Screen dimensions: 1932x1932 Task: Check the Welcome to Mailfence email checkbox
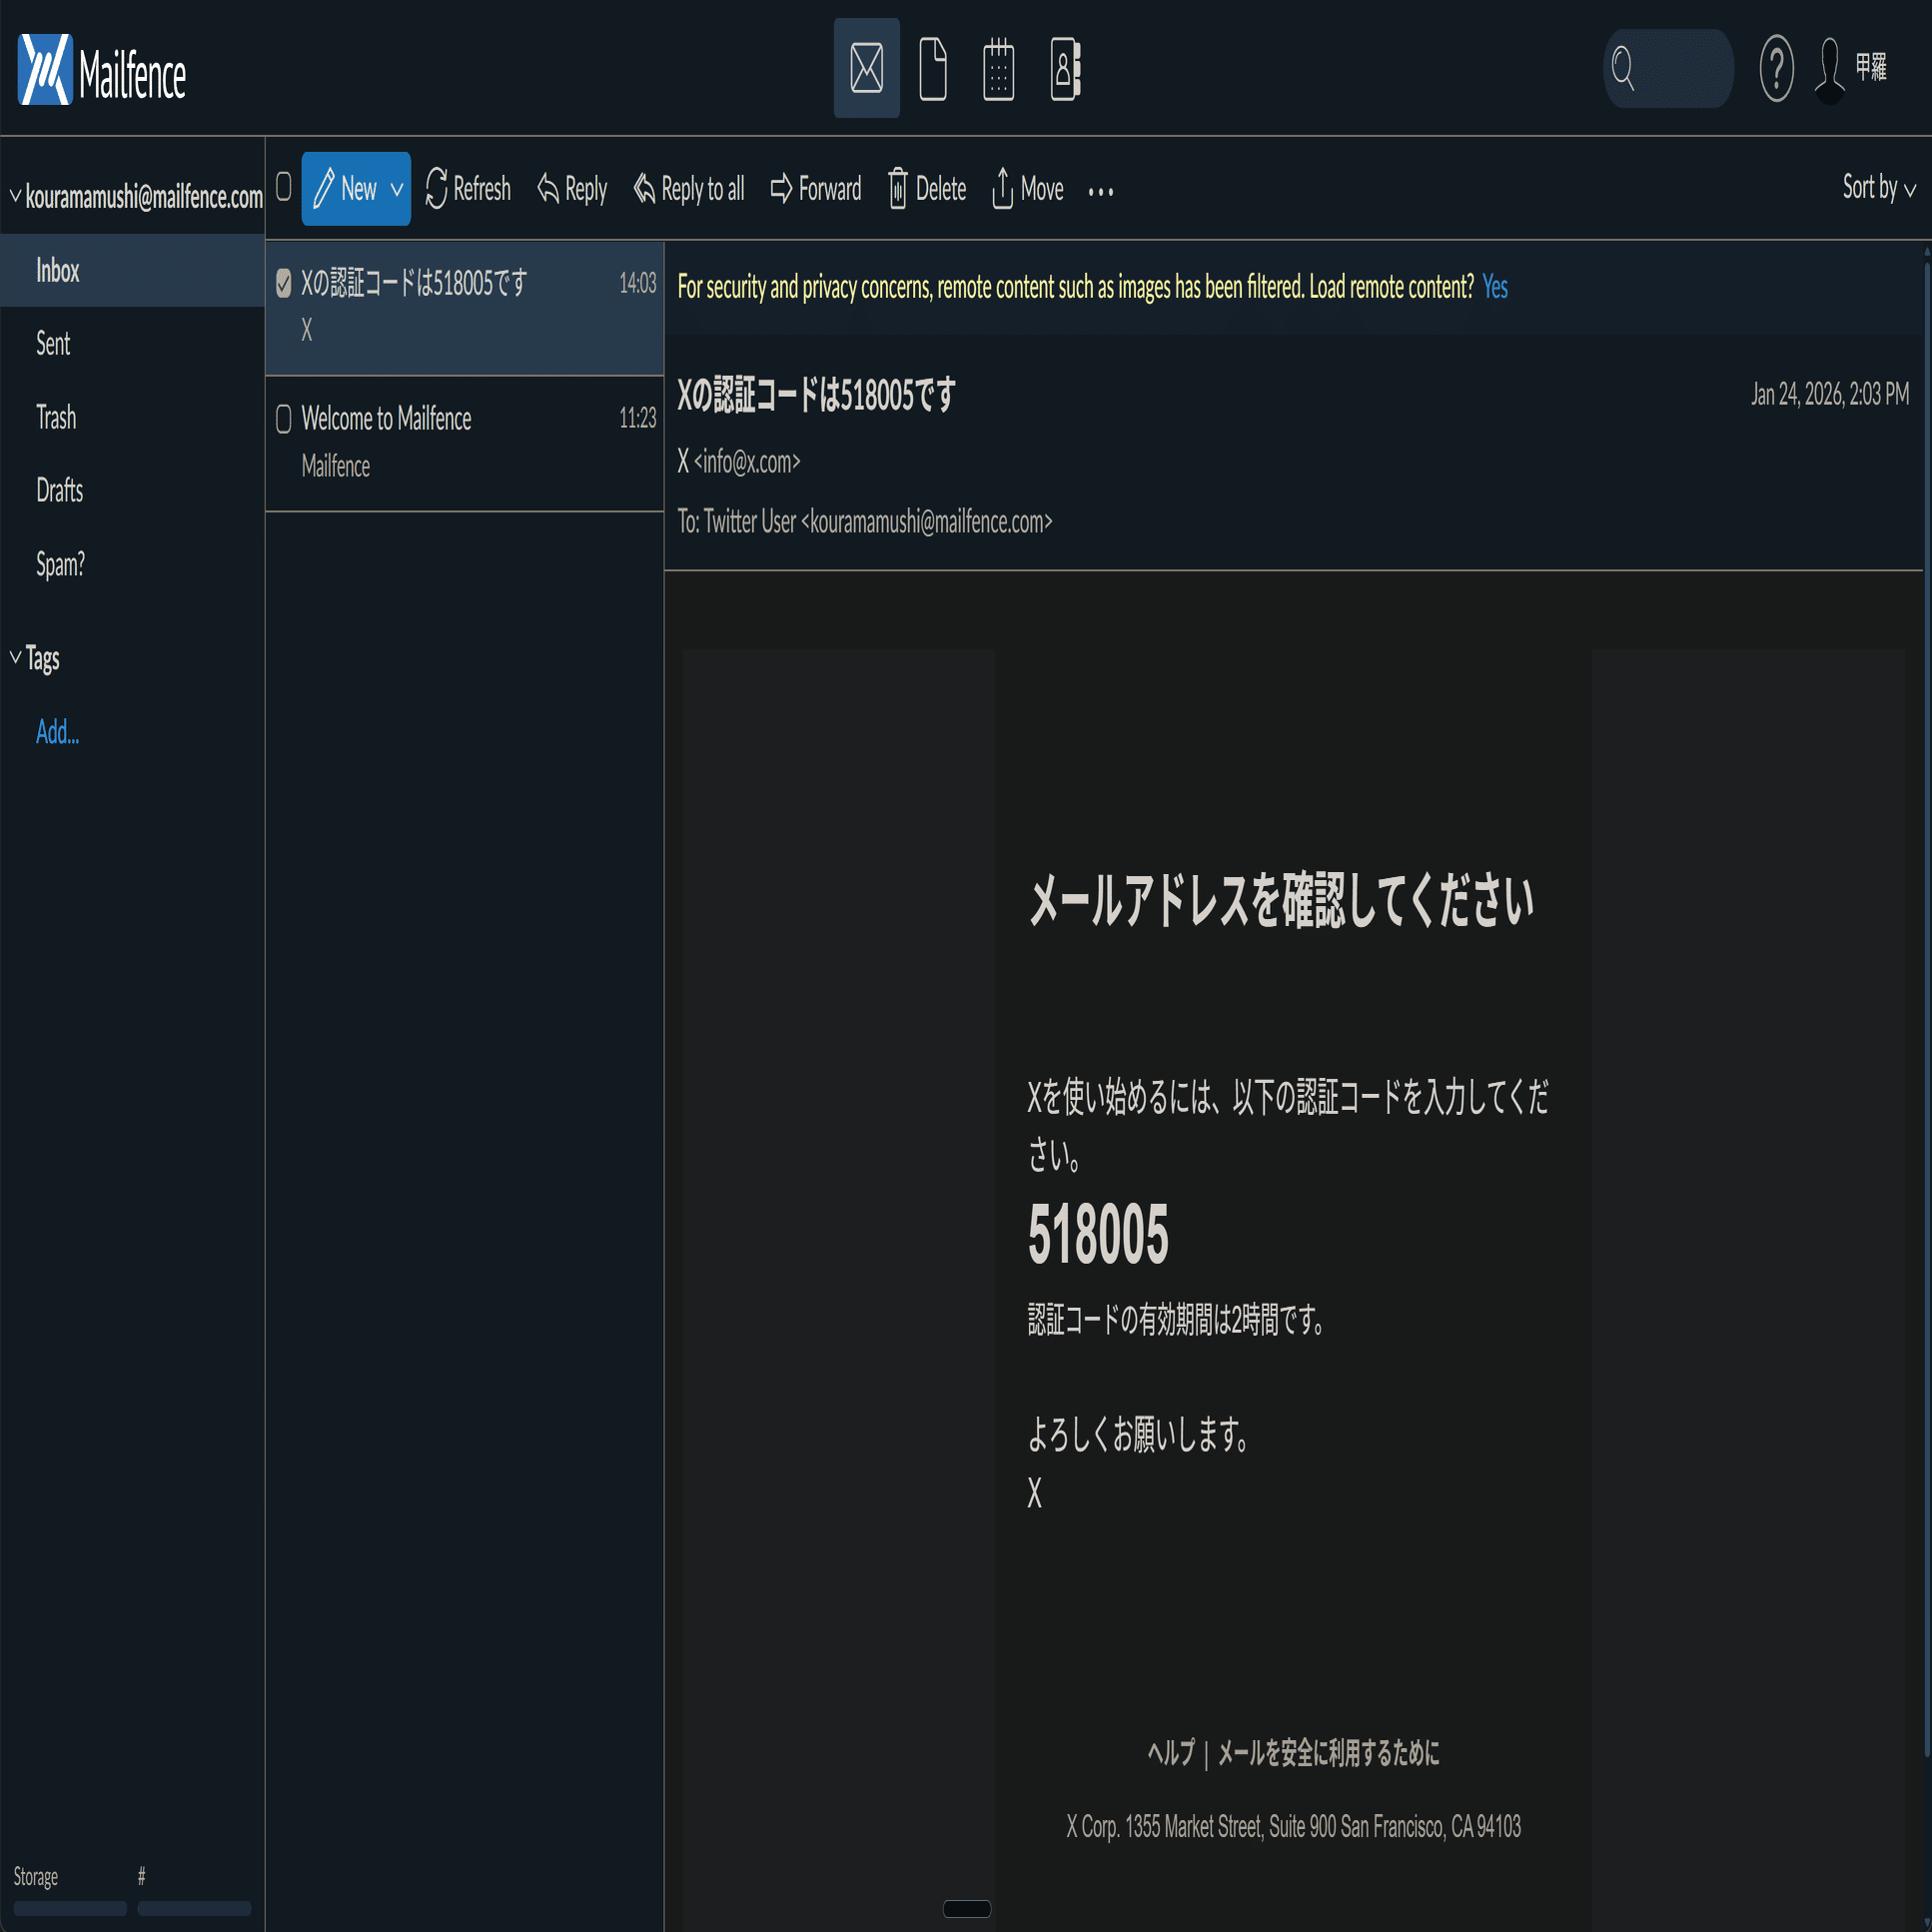(284, 419)
